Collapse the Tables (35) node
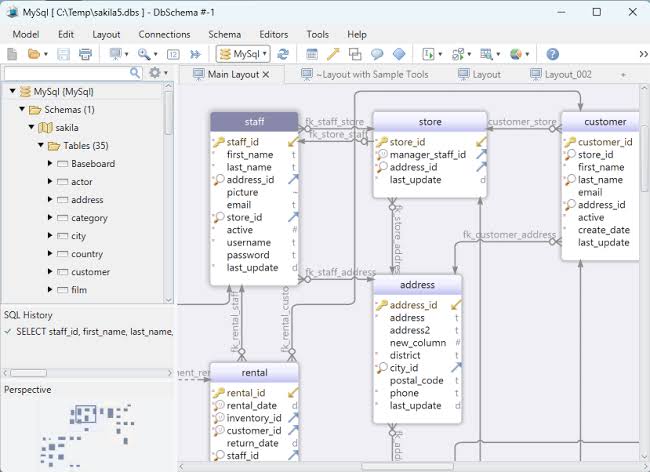Screen dimensions: 650x472 pos(41,145)
